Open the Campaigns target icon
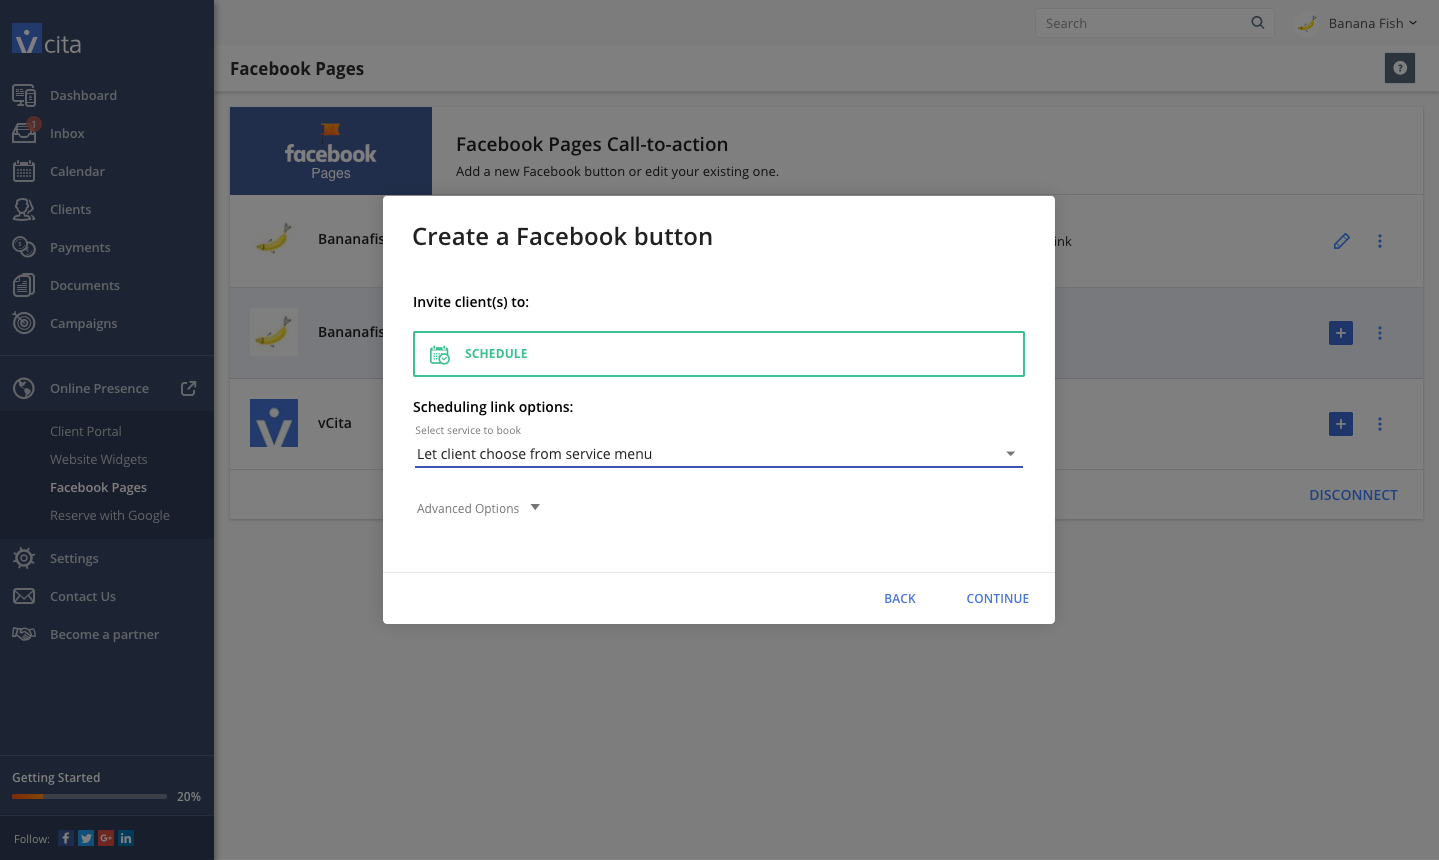Image resolution: width=1439 pixels, height=860 pixels. pyautogui.click(x=24, y=323)
